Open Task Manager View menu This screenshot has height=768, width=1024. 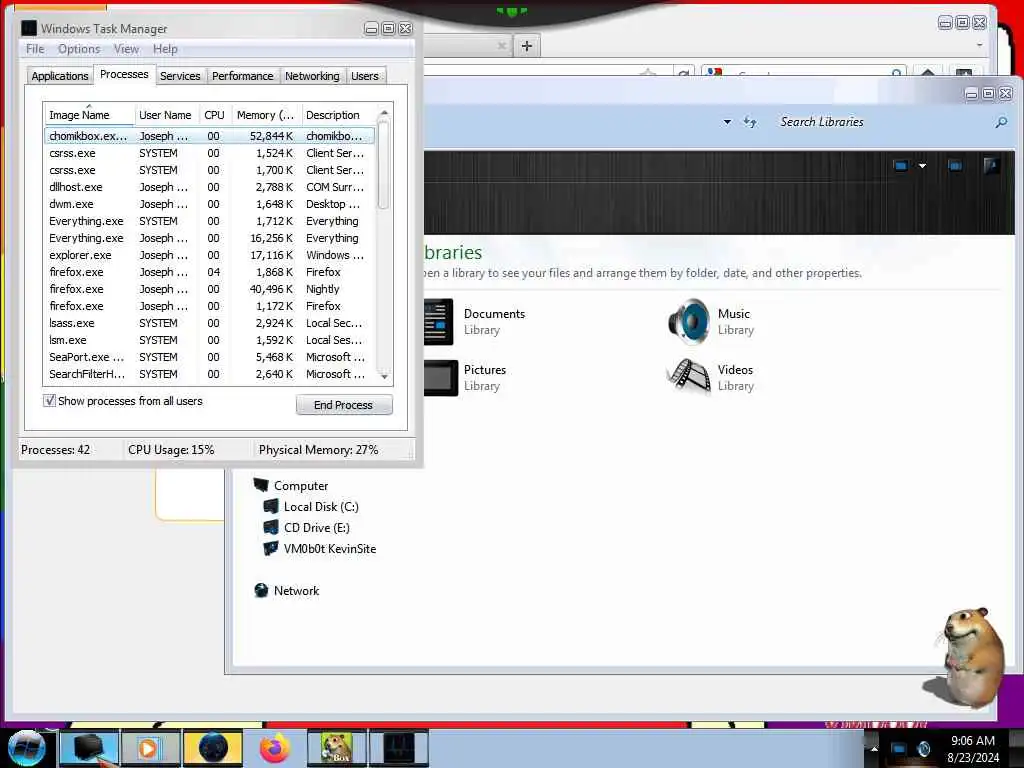126,49
